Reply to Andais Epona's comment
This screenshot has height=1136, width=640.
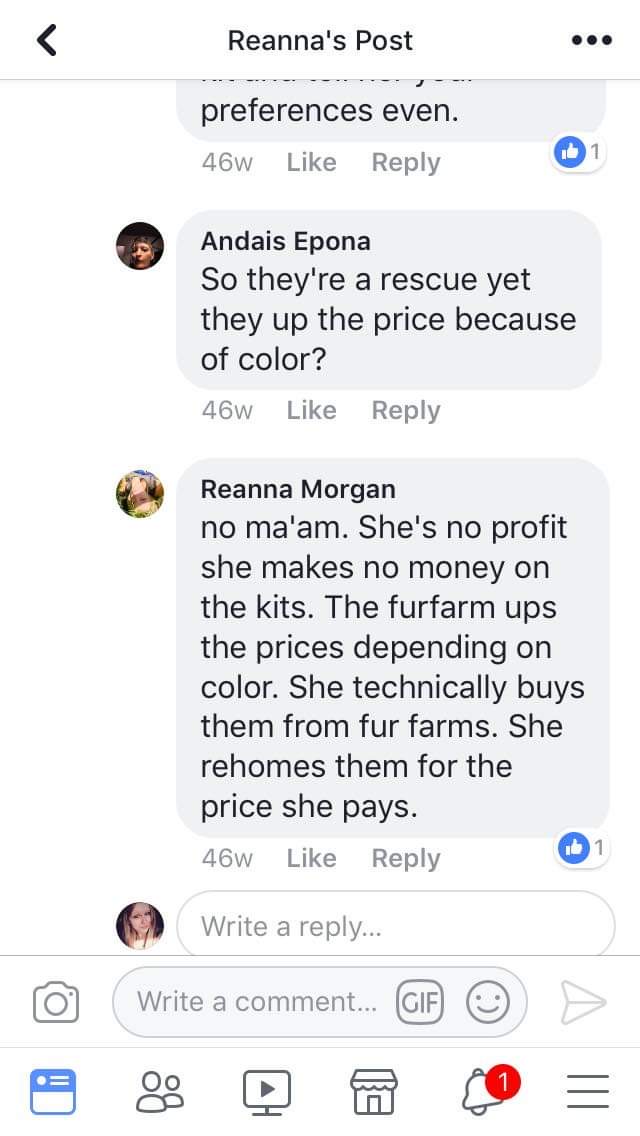(405, 410)
